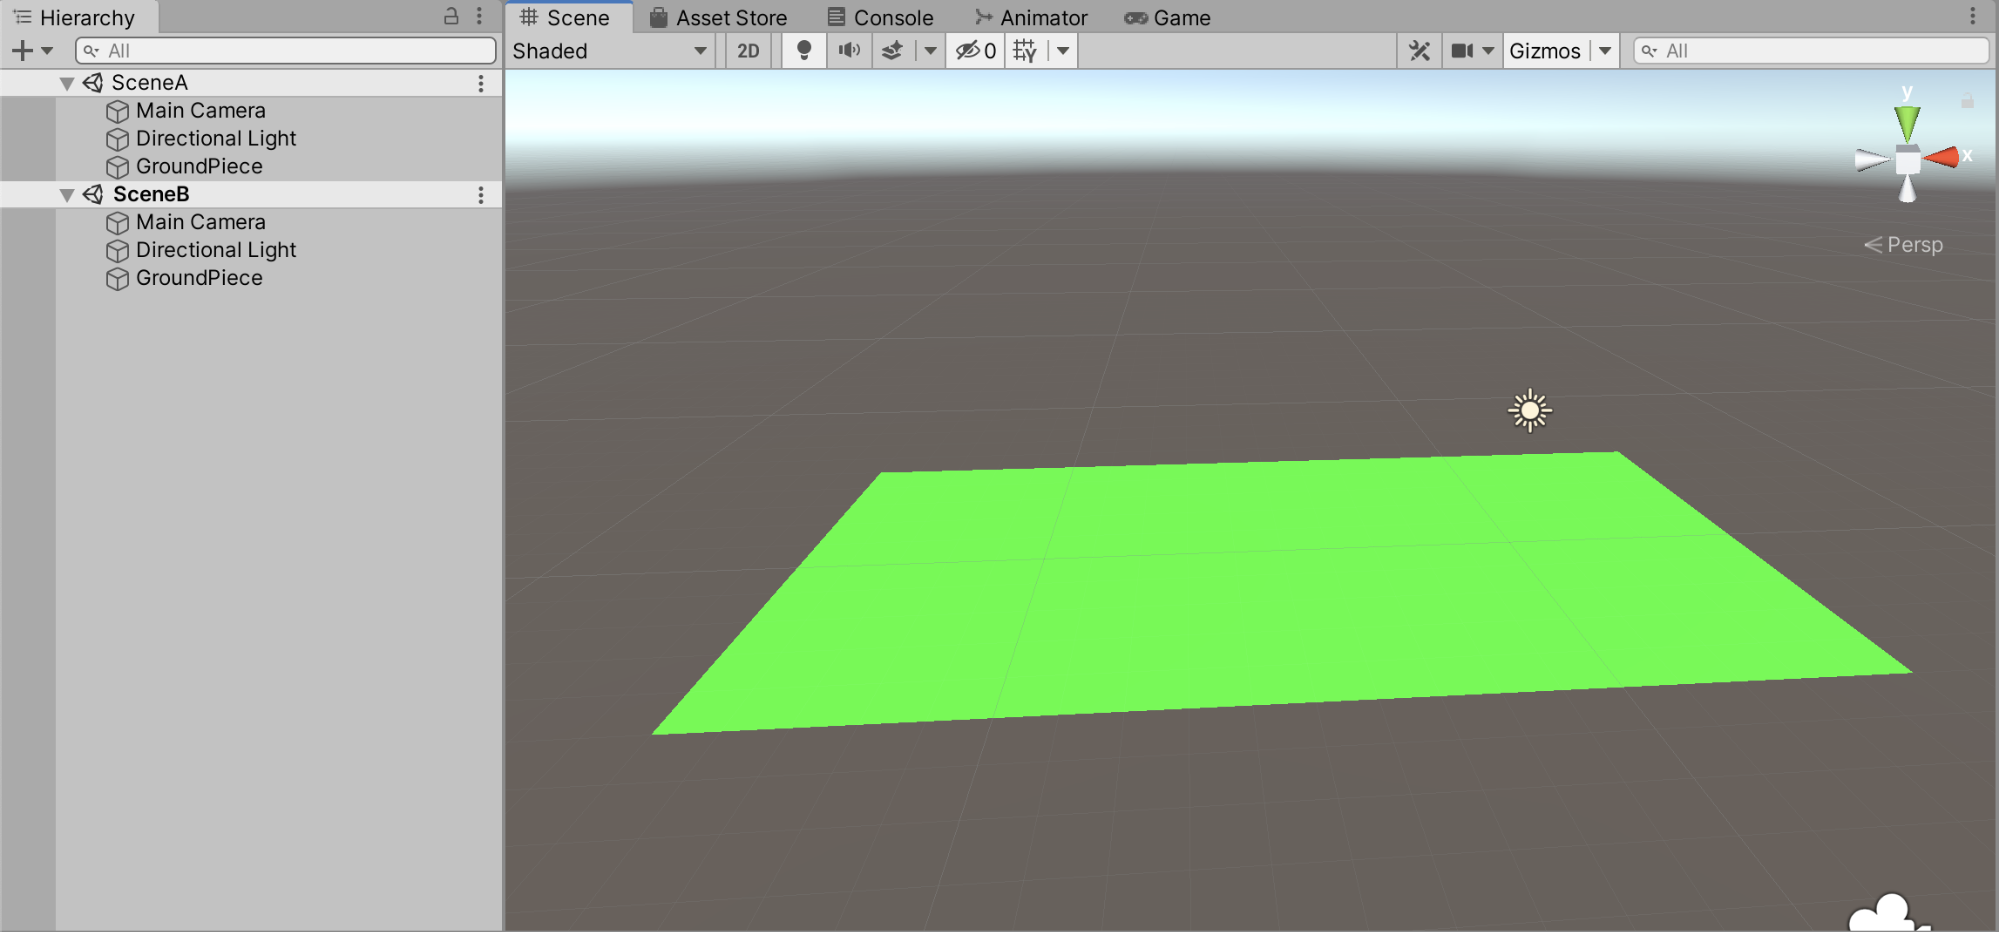Screen dimensions: 1999x933
Task: Toggle scene effects (skybox) icon
Action: coord(893,51)
